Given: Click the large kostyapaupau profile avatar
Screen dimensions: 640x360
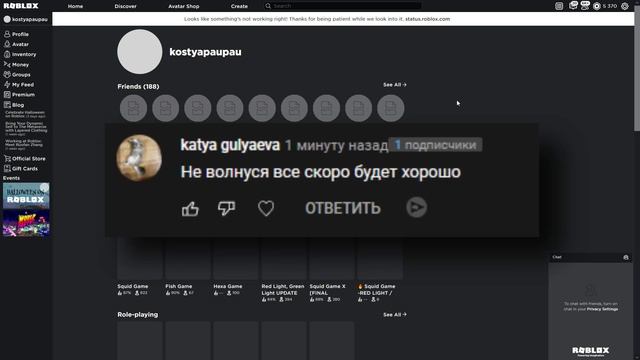Looking at the screenshot, I should pos(140,52).
